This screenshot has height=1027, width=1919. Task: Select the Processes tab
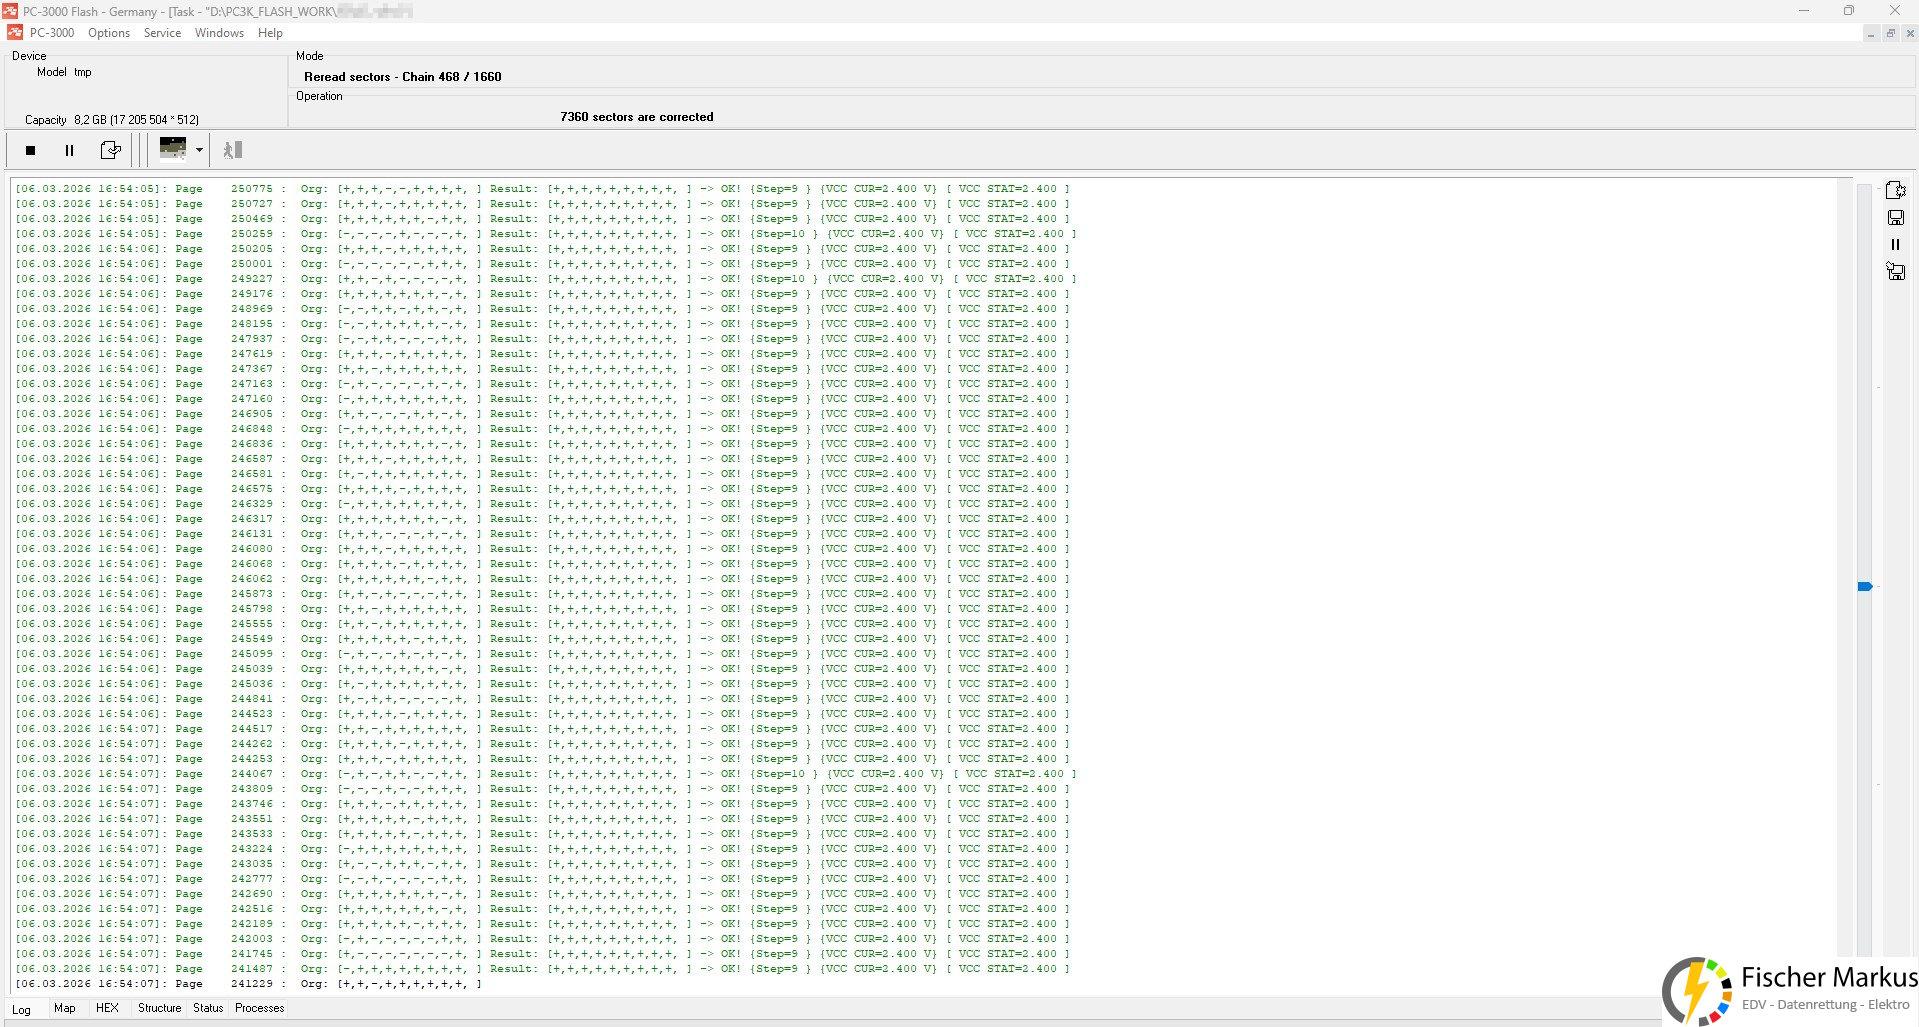click(259, 1008)
